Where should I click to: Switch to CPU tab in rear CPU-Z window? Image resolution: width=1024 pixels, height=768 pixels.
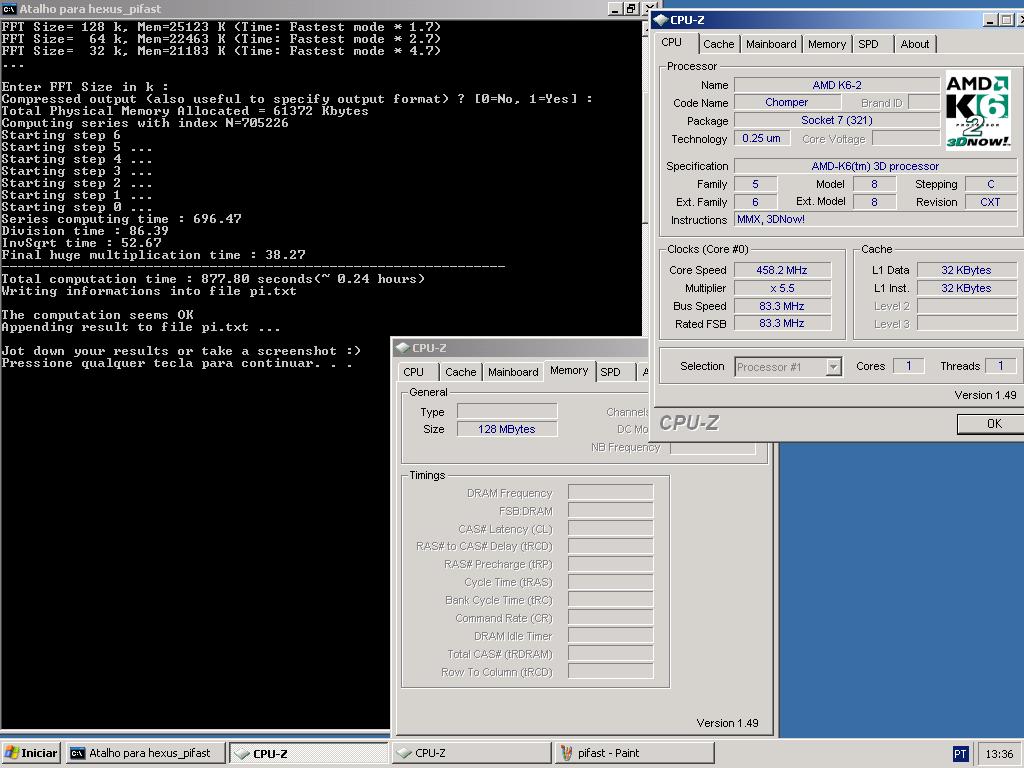(x=413, y=372)
